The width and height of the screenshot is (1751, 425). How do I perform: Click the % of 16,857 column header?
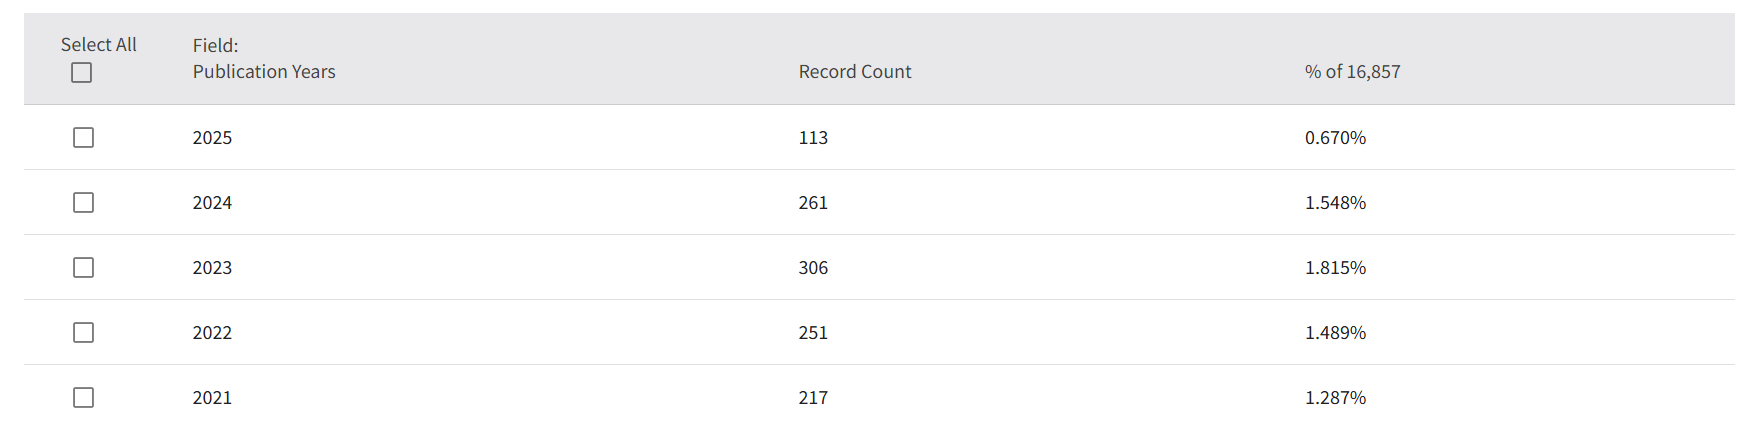tap(1352, 72)
